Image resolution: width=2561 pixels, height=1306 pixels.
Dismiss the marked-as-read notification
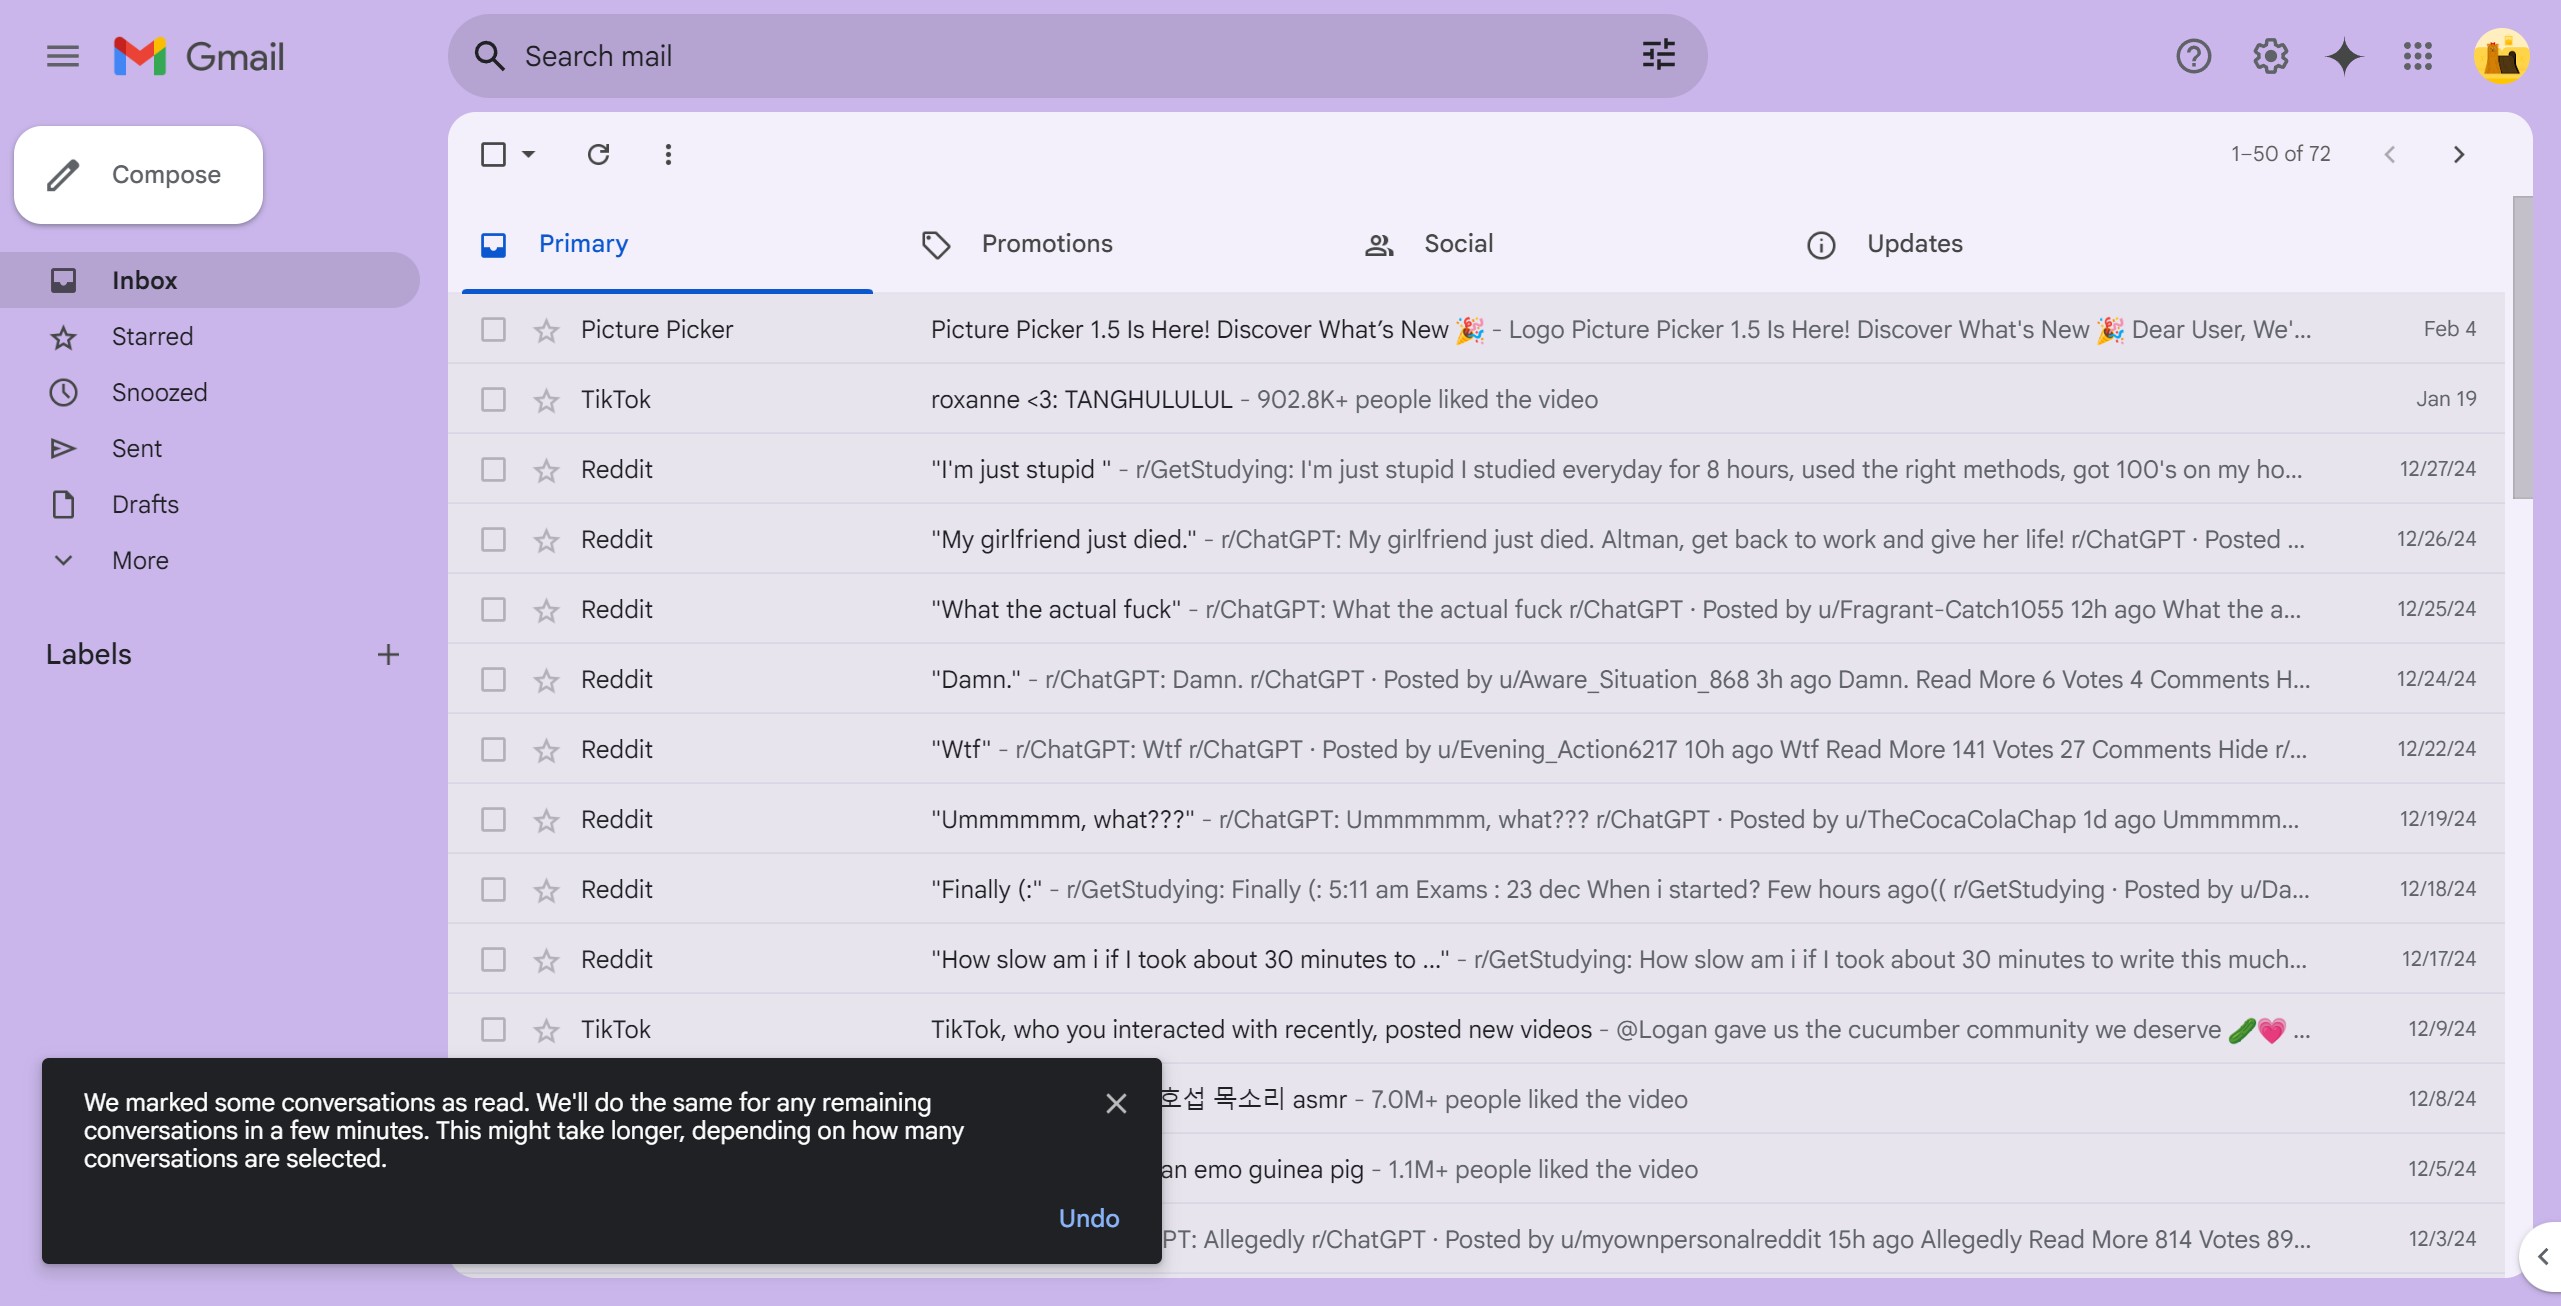[x=1116, y=1103]
